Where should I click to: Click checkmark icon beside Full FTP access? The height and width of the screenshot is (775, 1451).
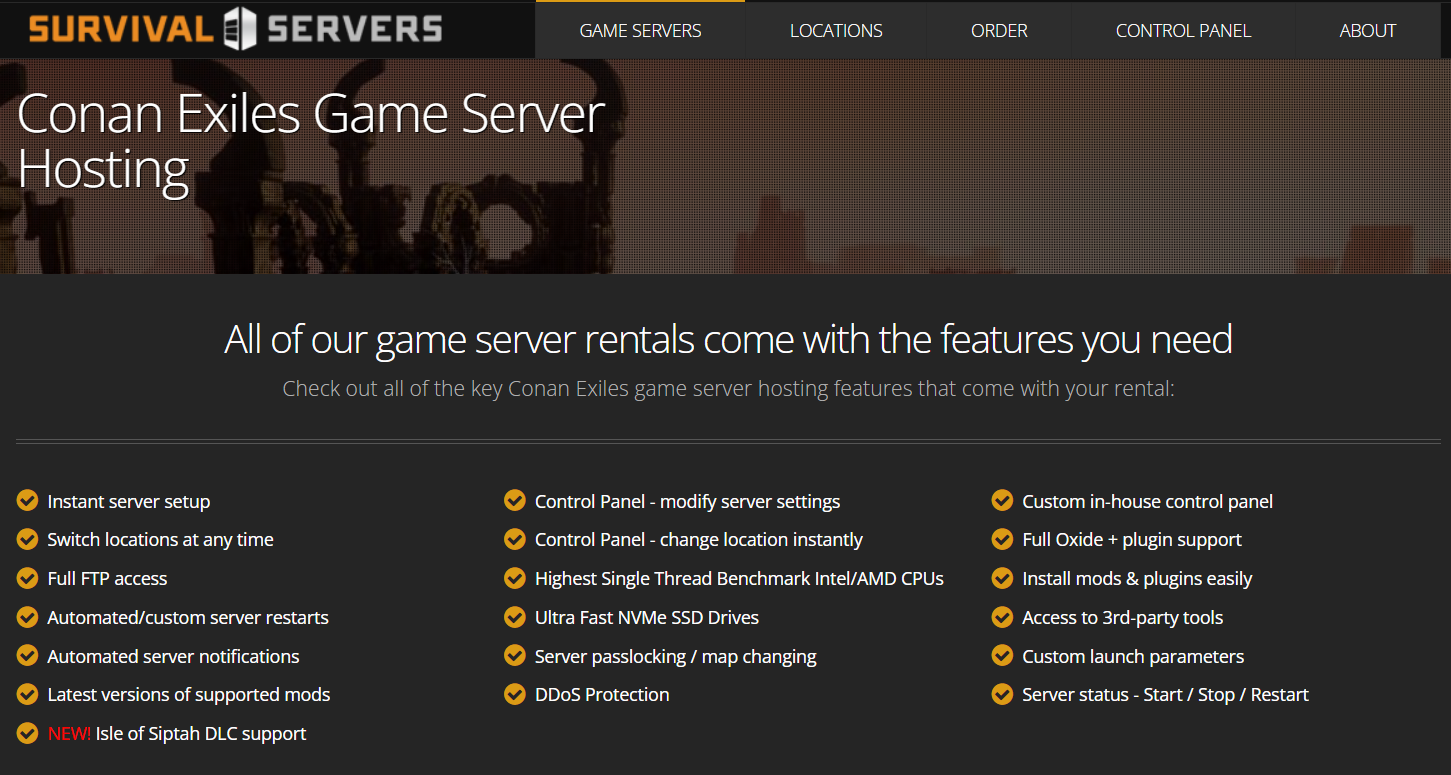[x=28, y=578]
